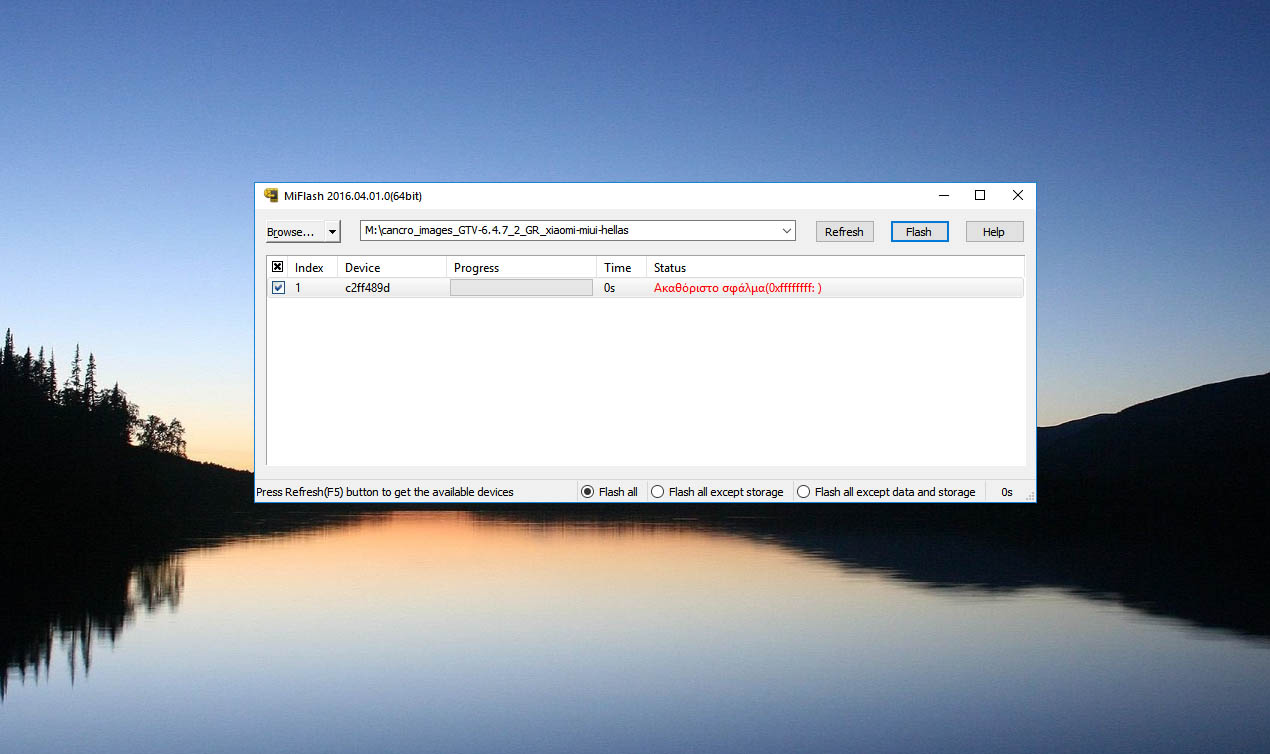Sort by the Index column header

(x=312, y=267)
